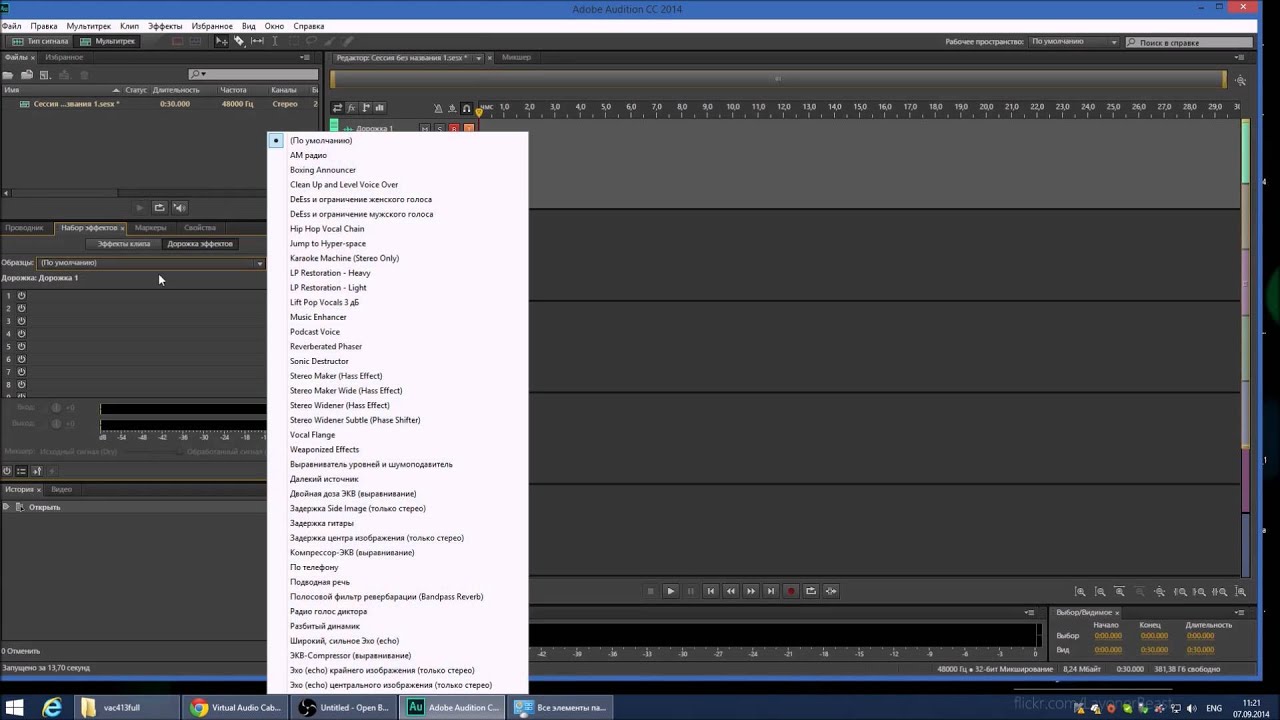Toggle the rack power button at panel bottom

pyautogui.click(x=7, y=471)
